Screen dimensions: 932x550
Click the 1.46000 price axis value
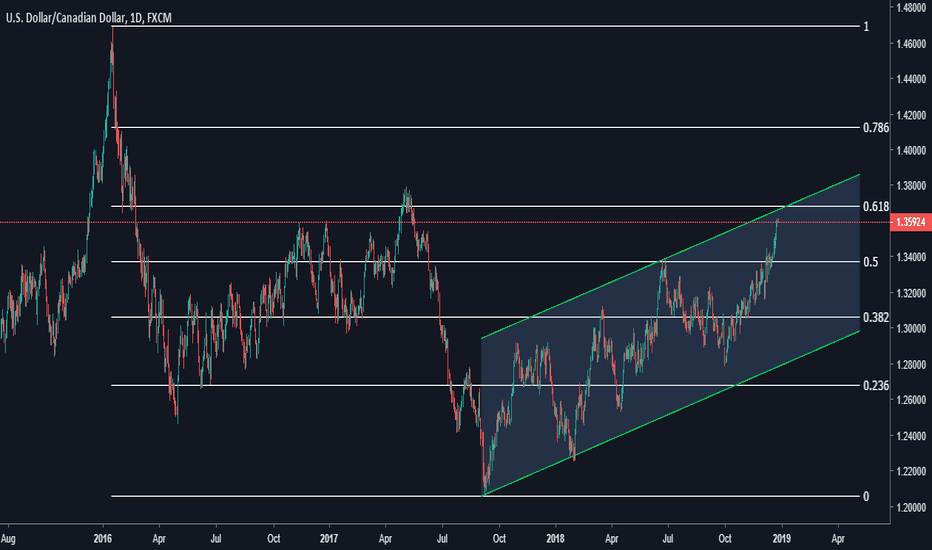(911, 44)
